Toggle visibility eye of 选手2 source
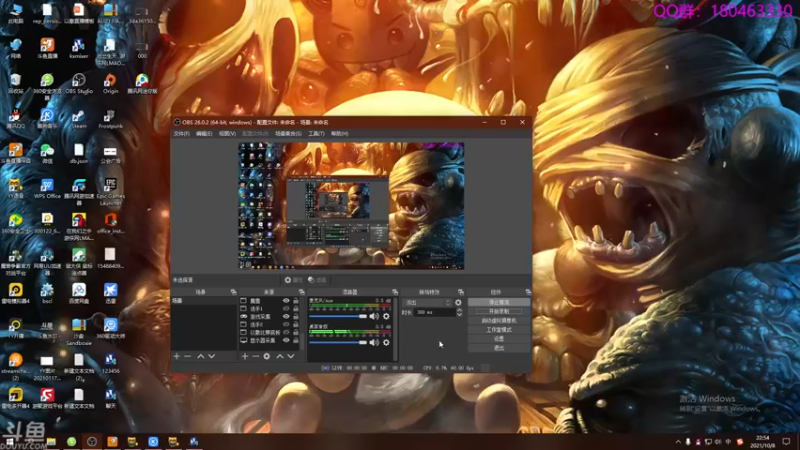 [x=286, y=324]
